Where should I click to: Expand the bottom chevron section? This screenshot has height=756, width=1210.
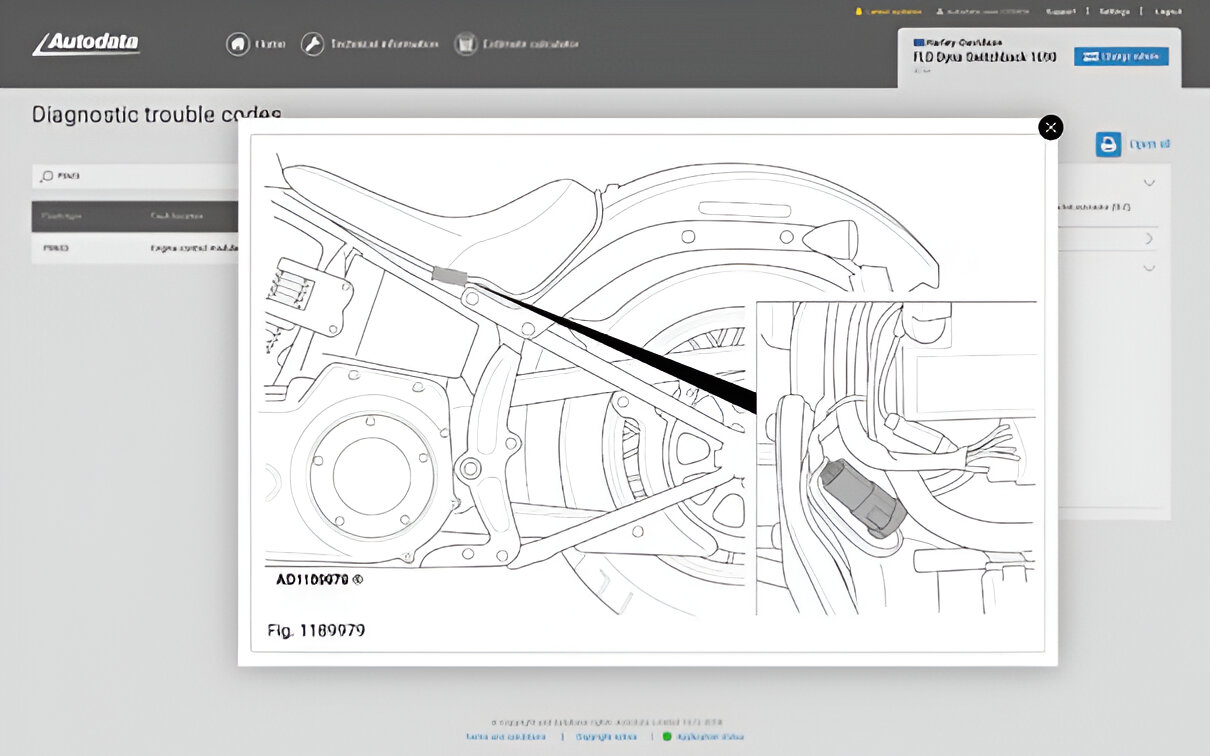tap(1149, 267)
